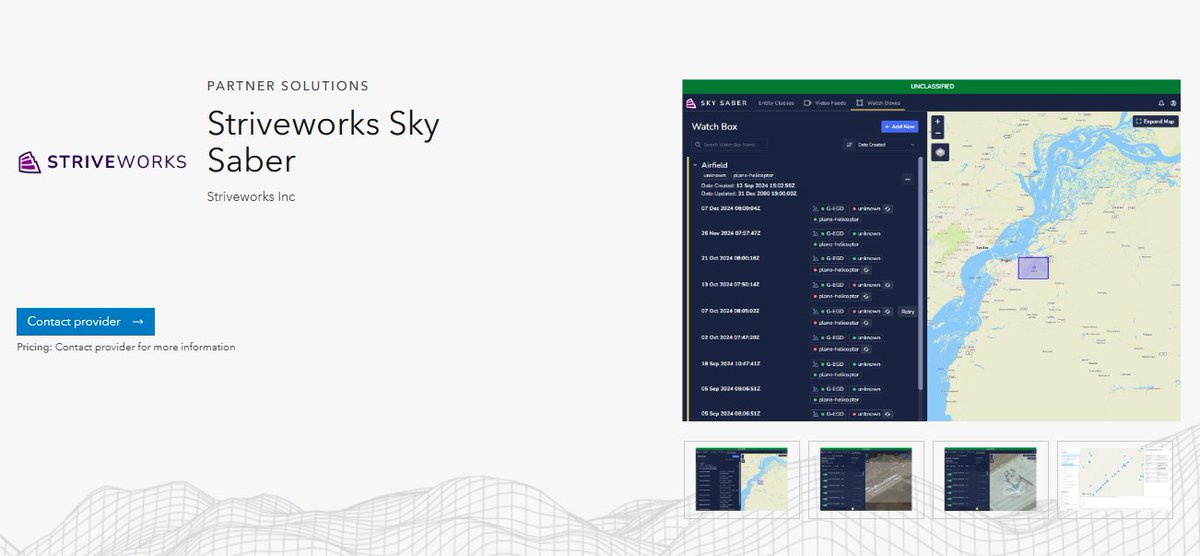
Task: Click the unknown tag under Airfield title
Action: pyautogui.click(x=714, y=175)
